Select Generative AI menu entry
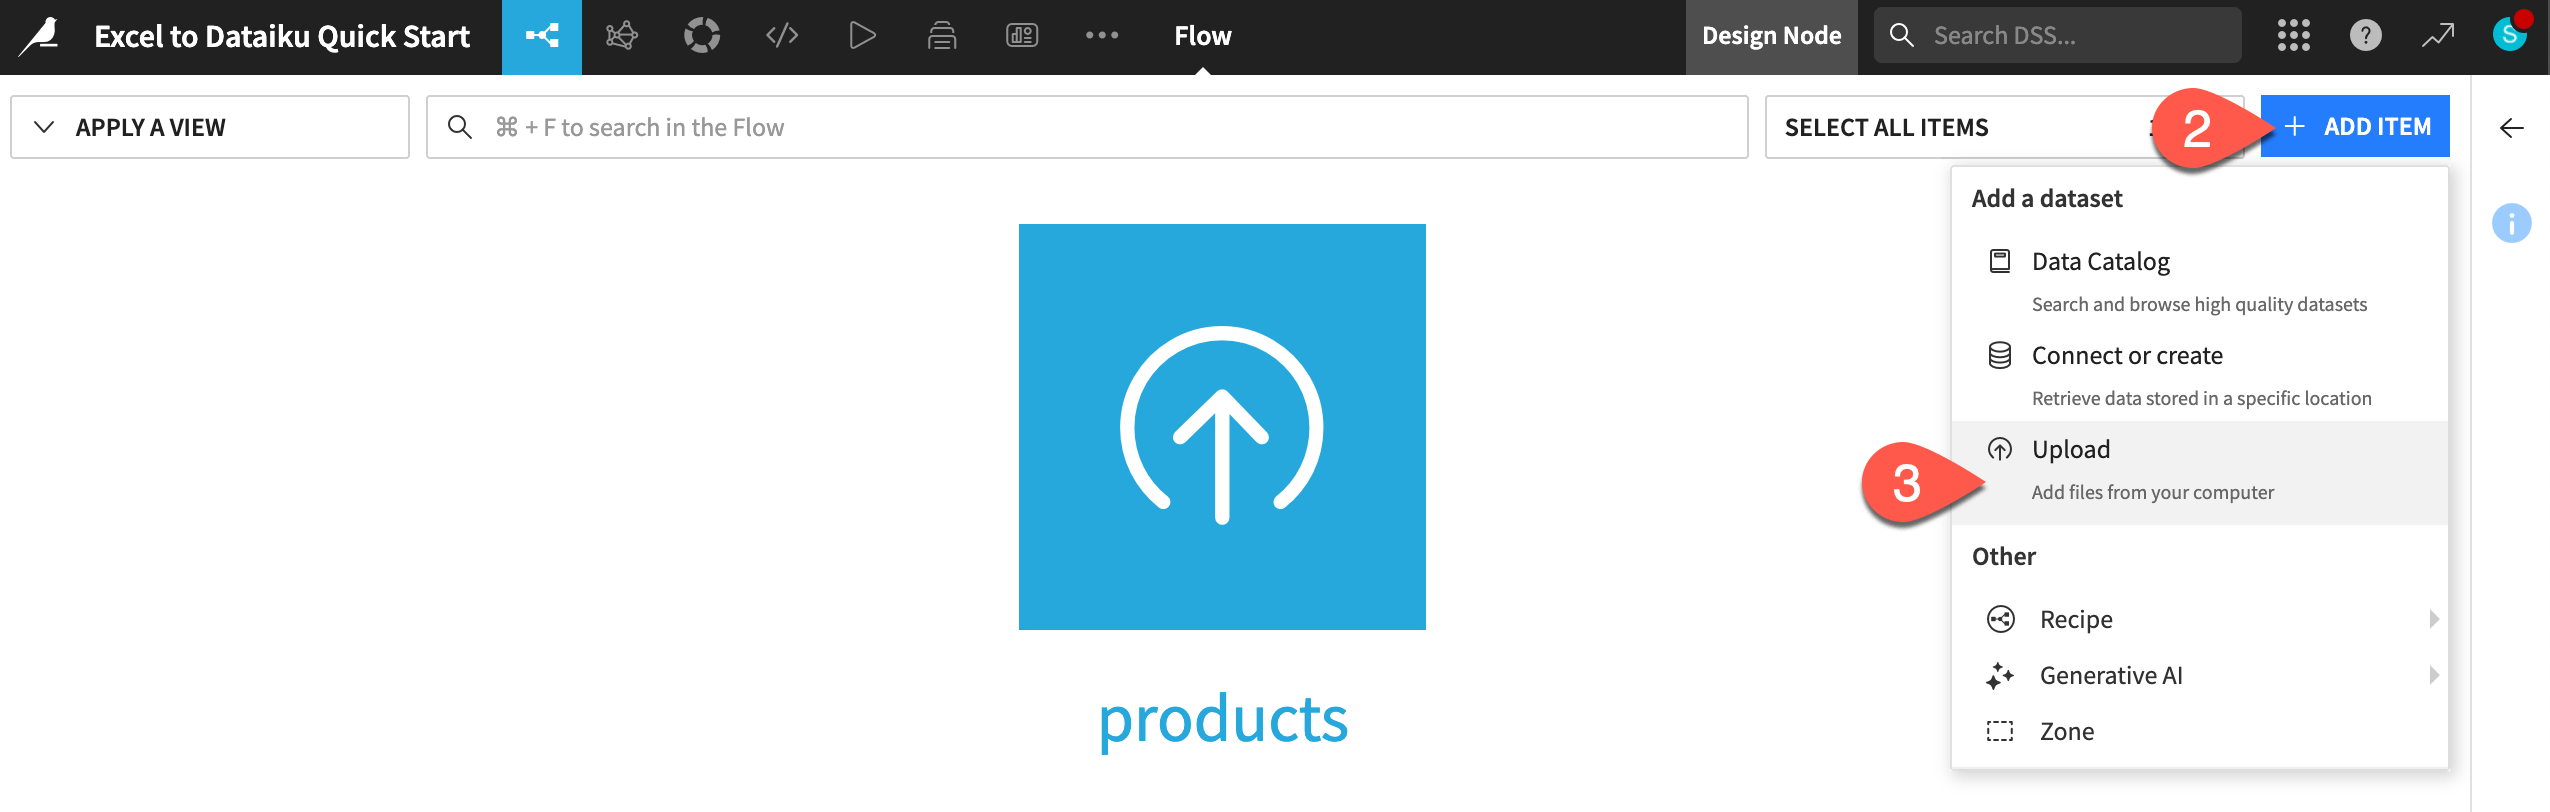Image resolution: width=2550 pixels, height=812 pixels. pos(2199,675)
